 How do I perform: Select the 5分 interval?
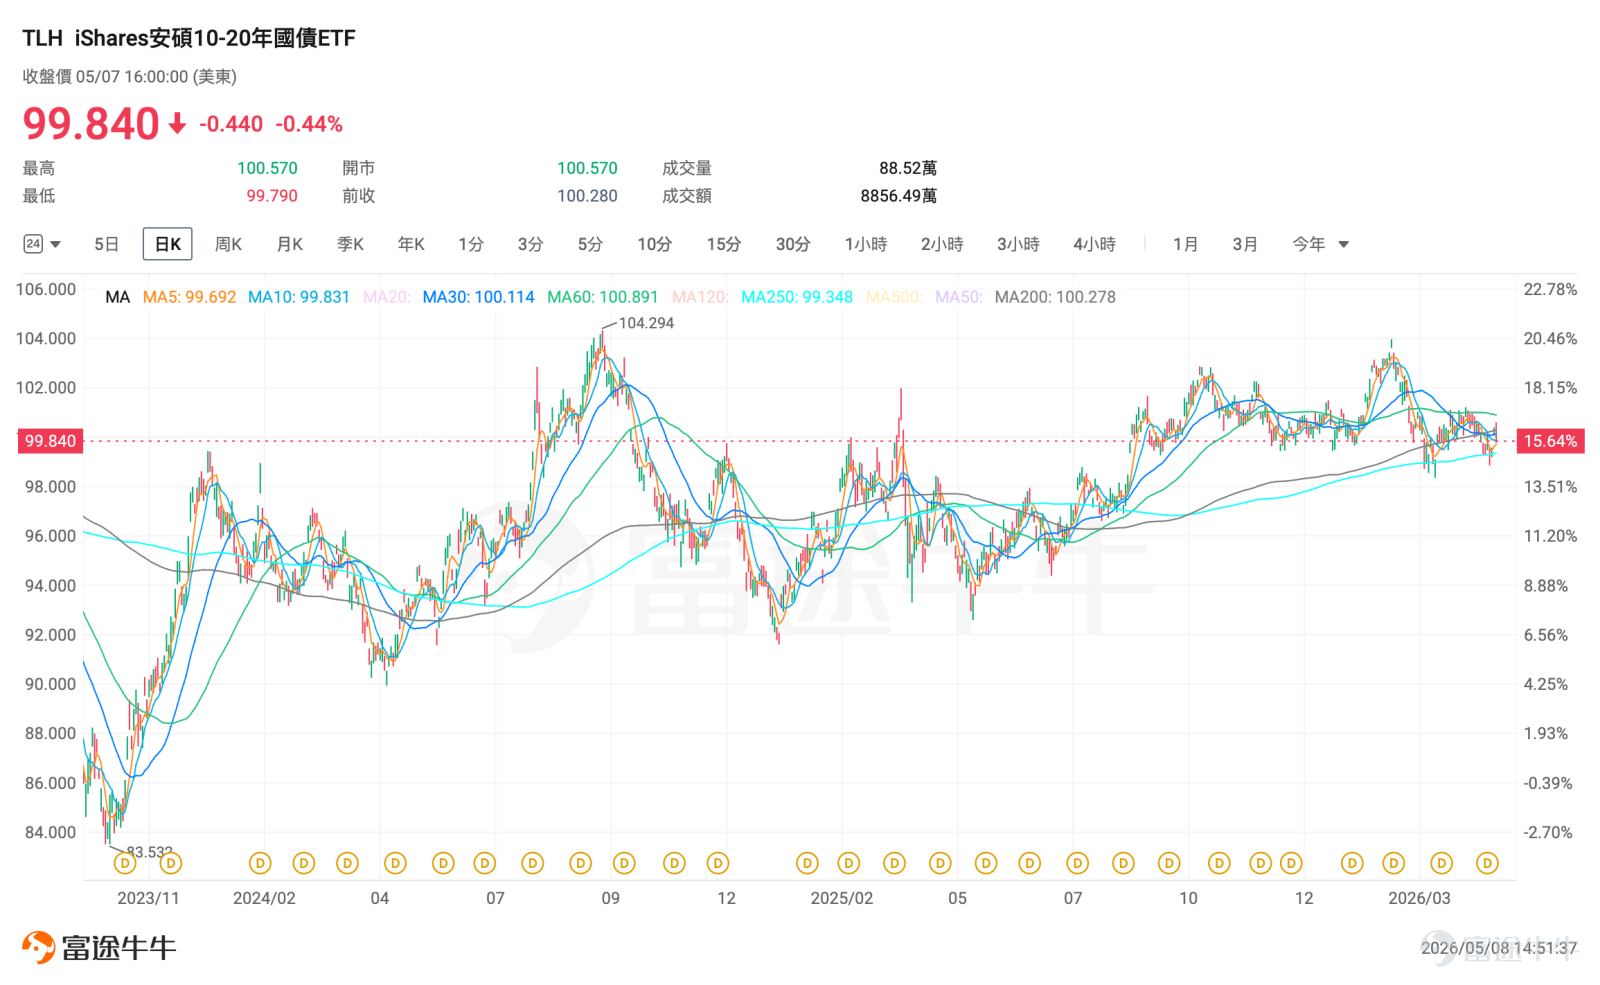click(x=591, y=244)
